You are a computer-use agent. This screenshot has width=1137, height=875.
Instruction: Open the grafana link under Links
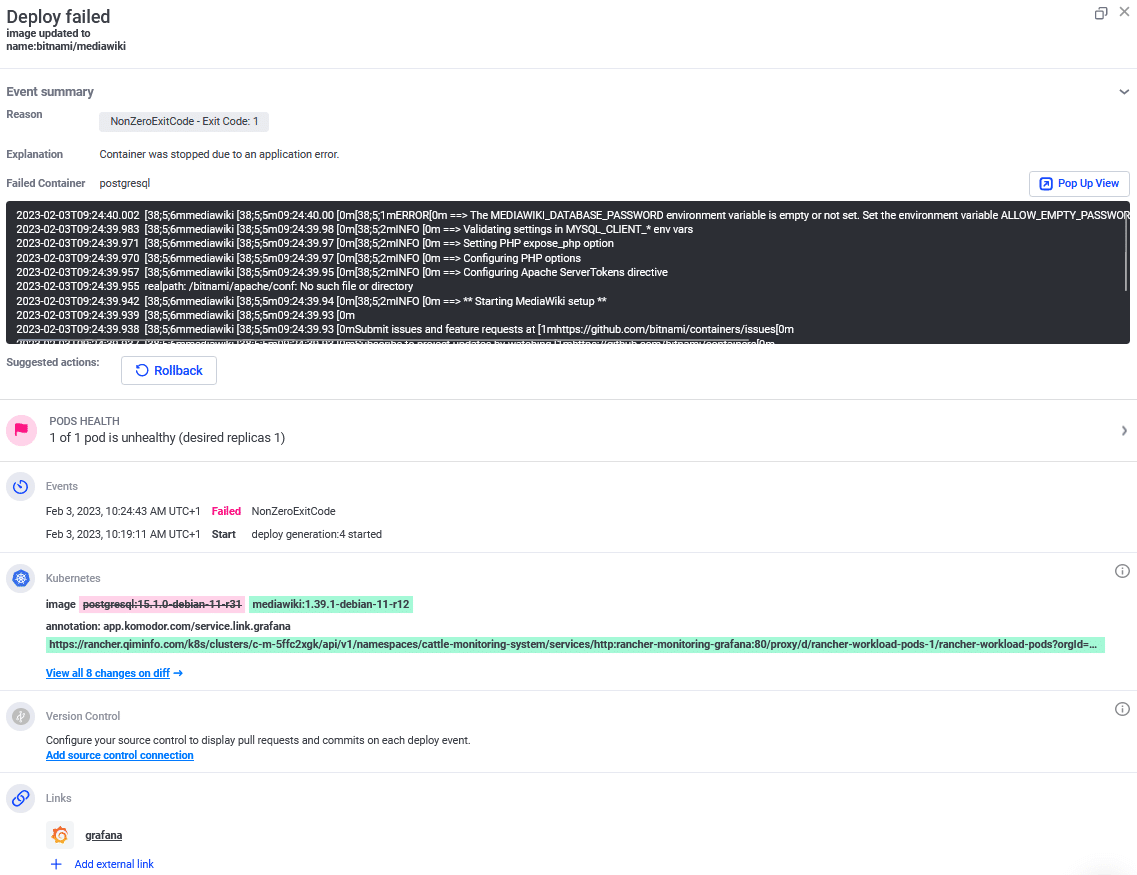coord(103,834)
